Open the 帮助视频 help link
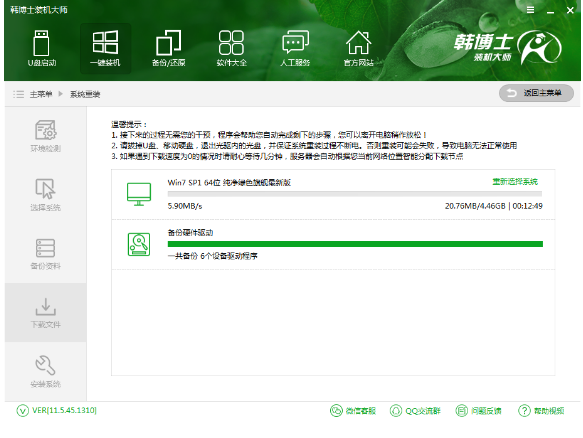 coord(541,410)
